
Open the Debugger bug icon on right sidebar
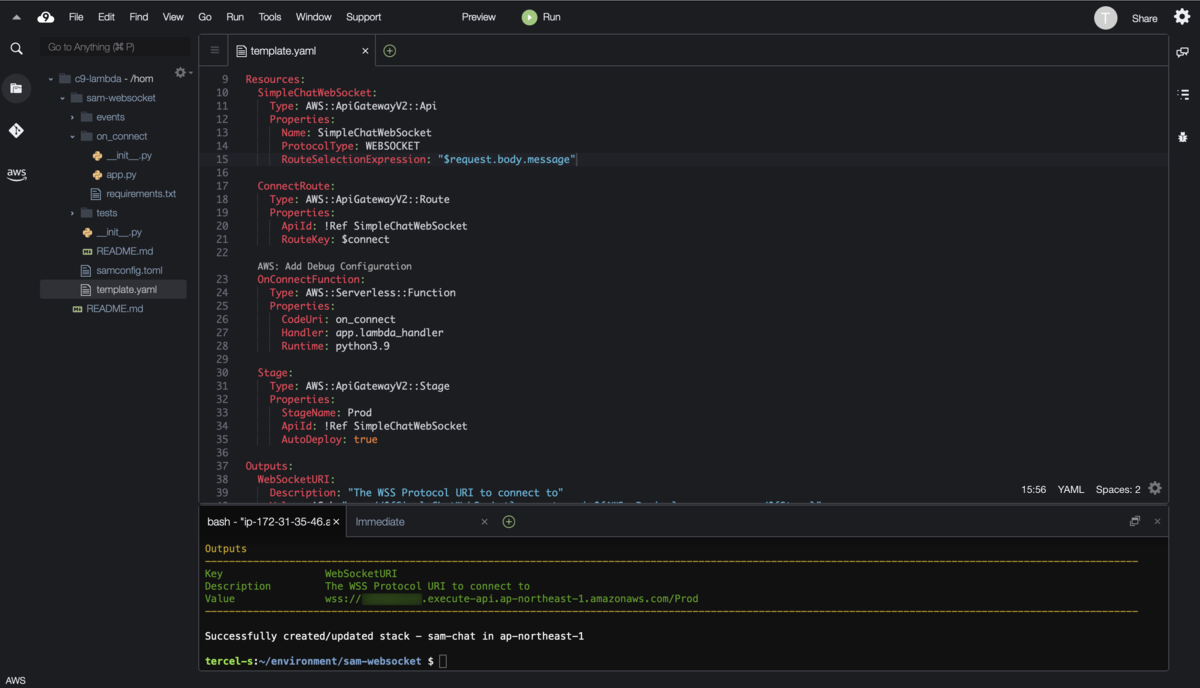click(1183, 137)
